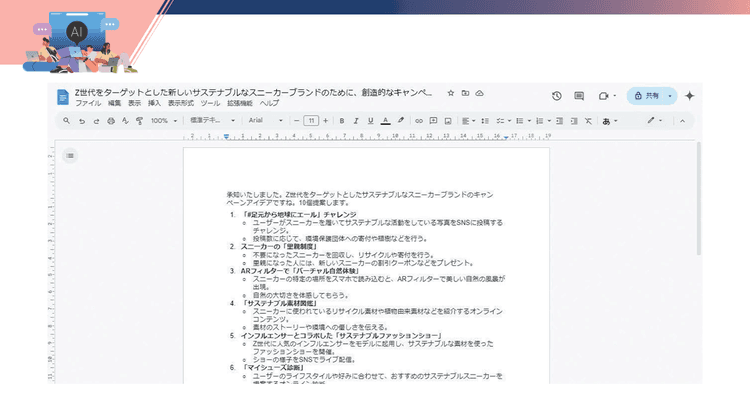750x394 pixels.
Task: Click the right indent marker on ruler
Action: click(506, 137)
